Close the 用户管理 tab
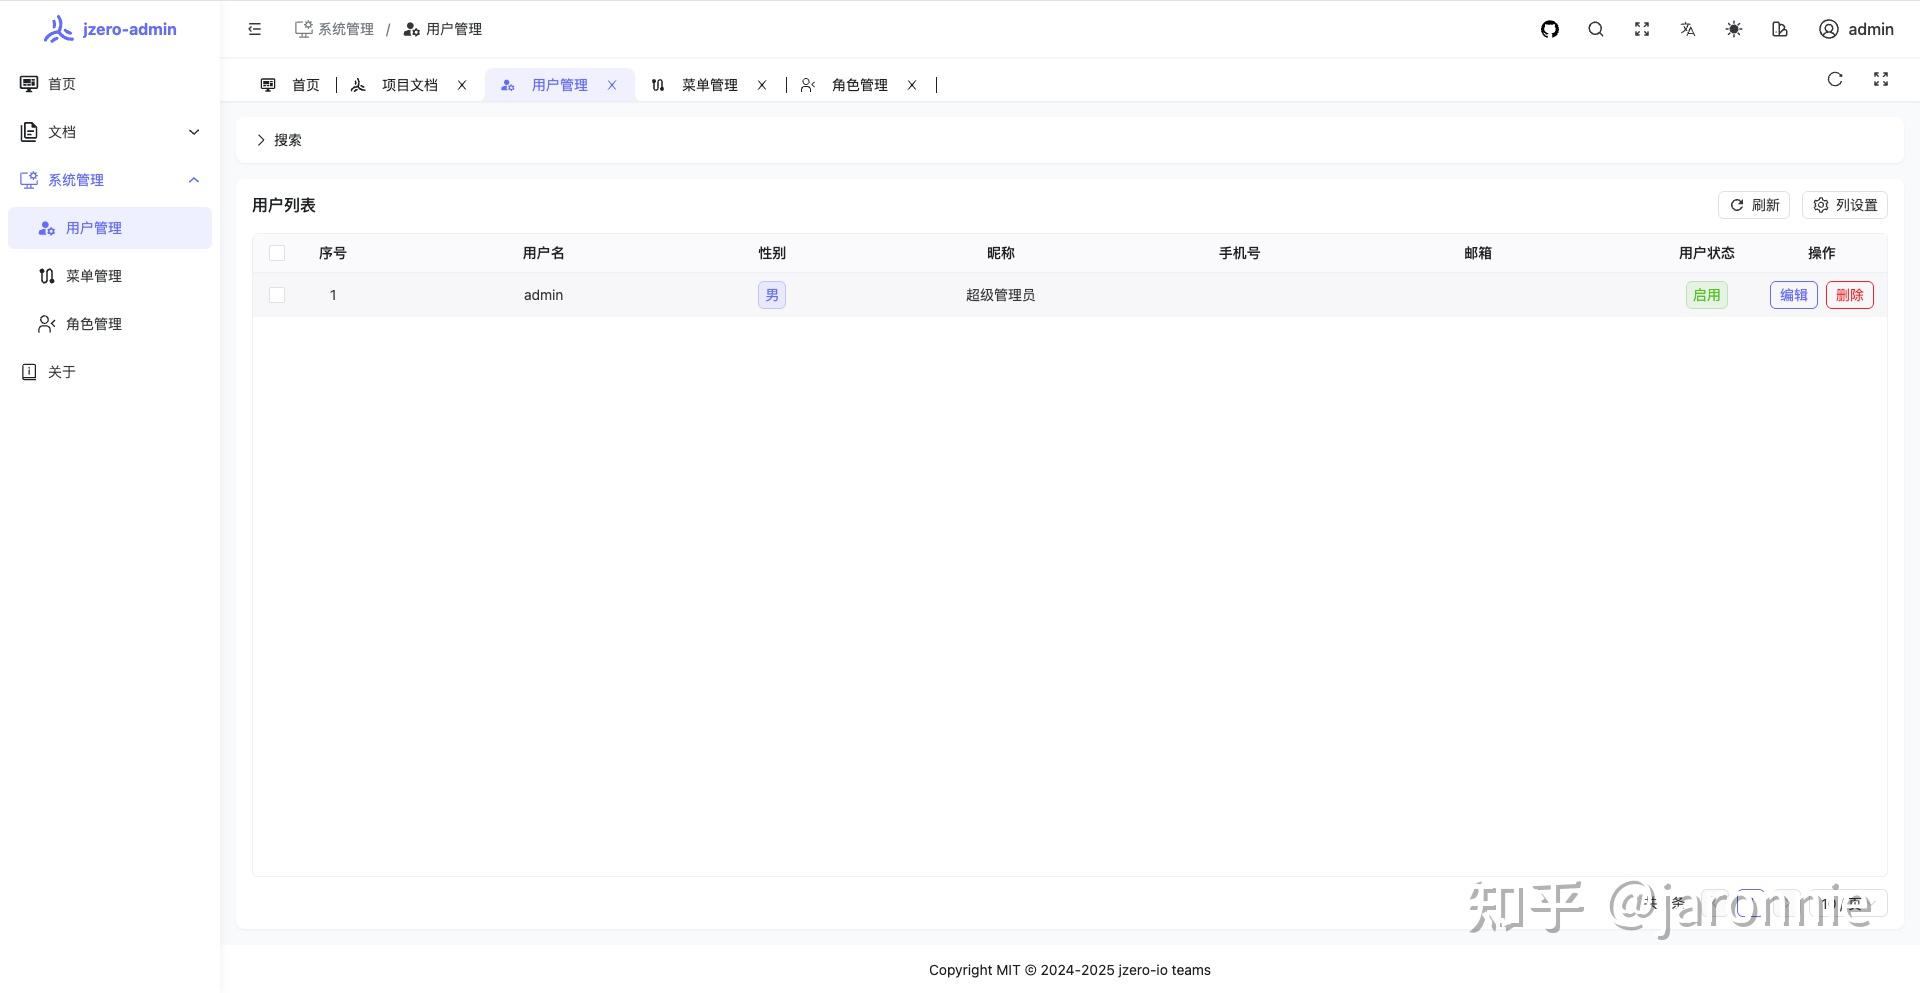This screenshot has height=993, width=1920. click(x=612, y=85)
